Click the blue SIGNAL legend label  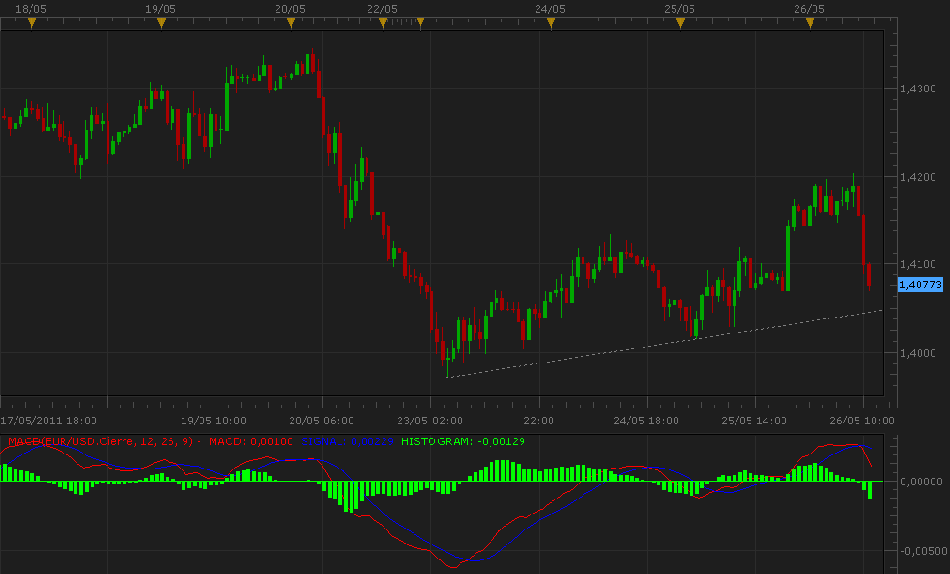pos(346,441)
